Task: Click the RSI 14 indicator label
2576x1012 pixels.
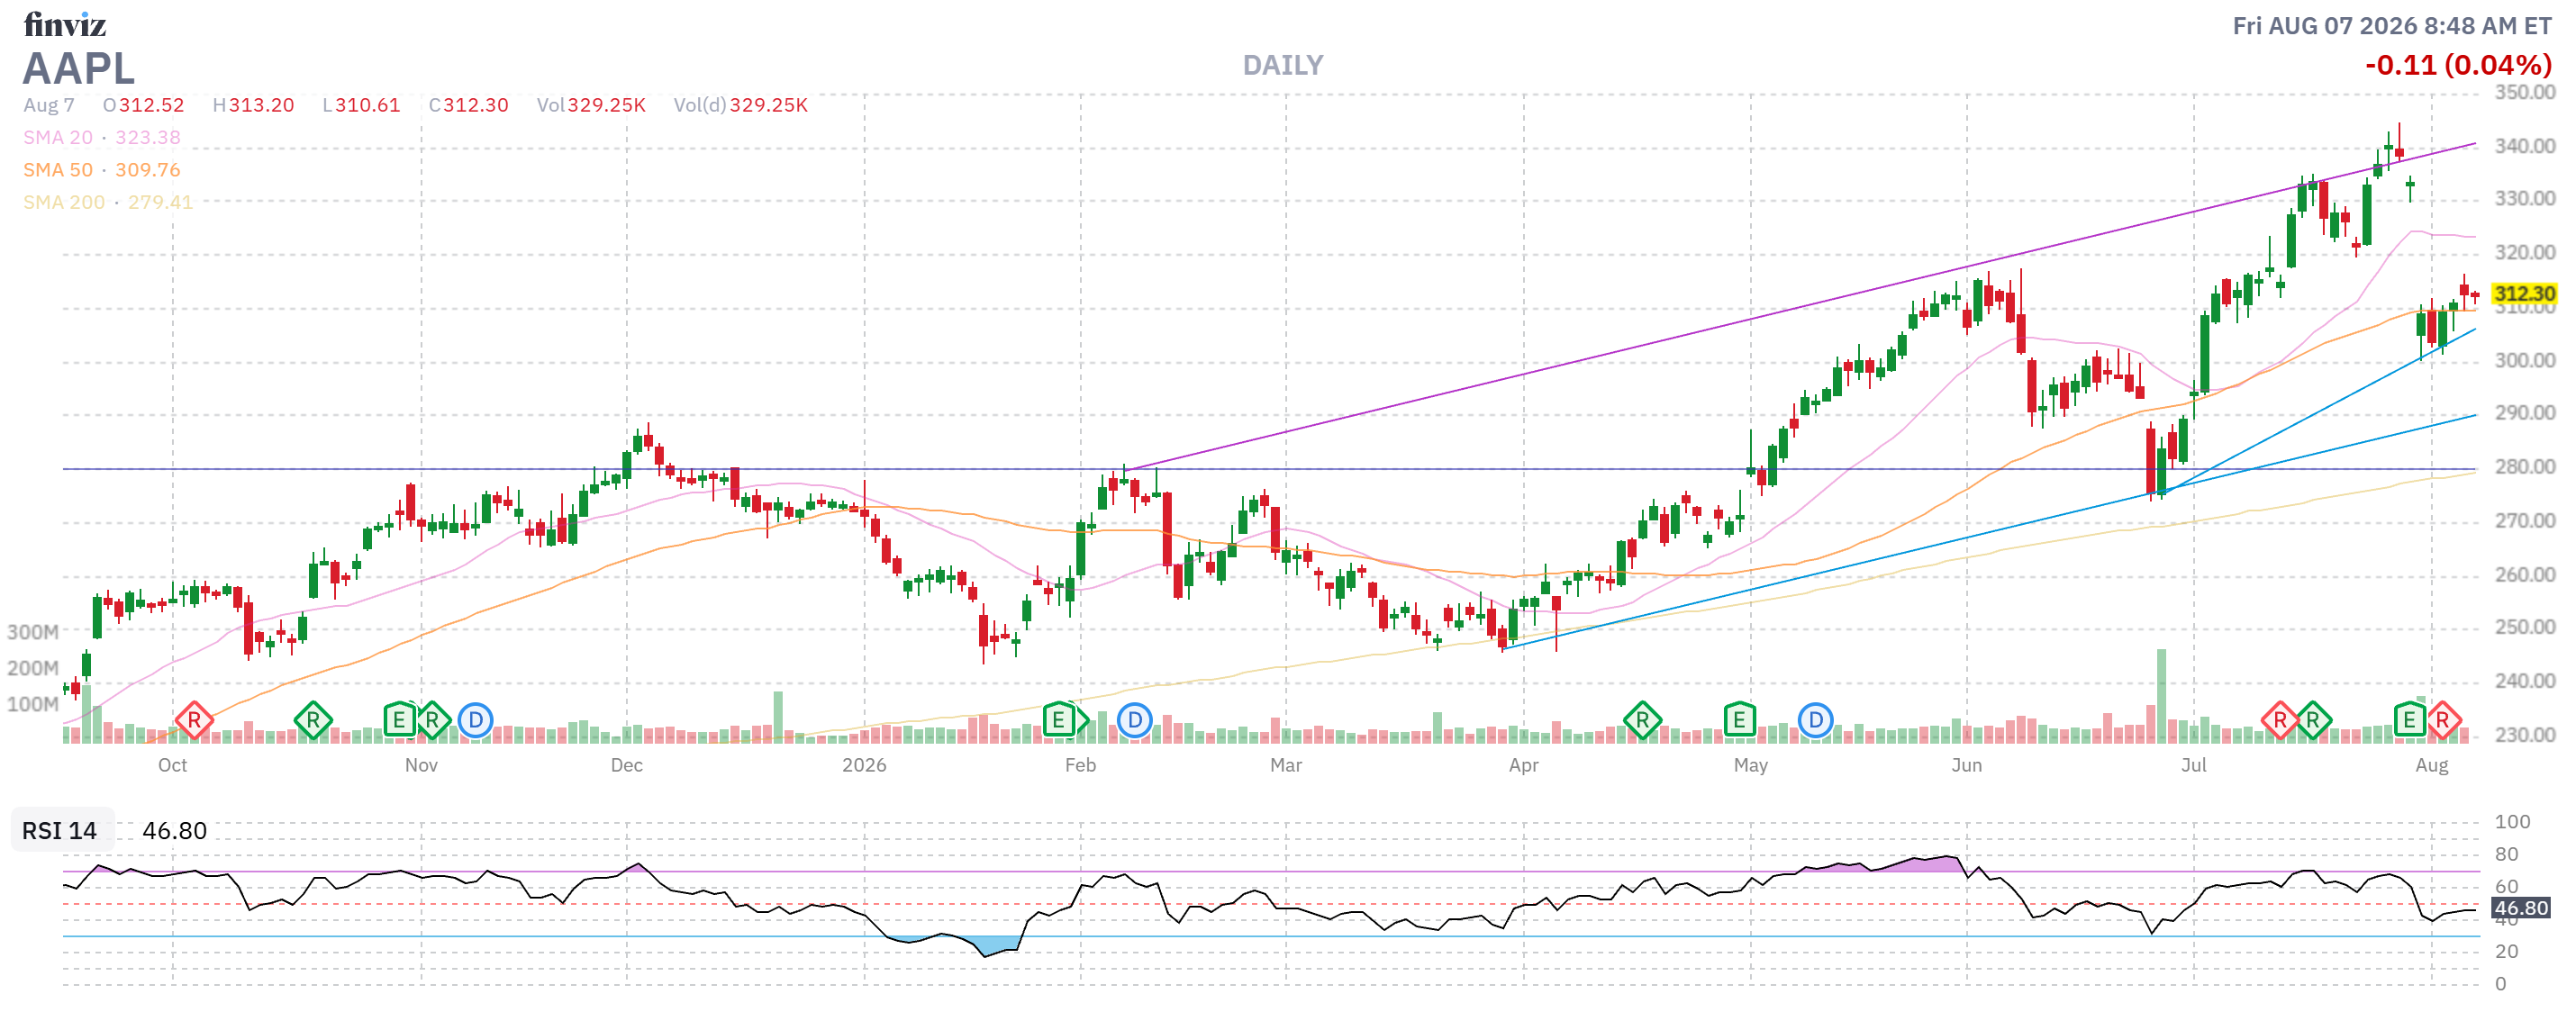Action: tap(59, 831)
